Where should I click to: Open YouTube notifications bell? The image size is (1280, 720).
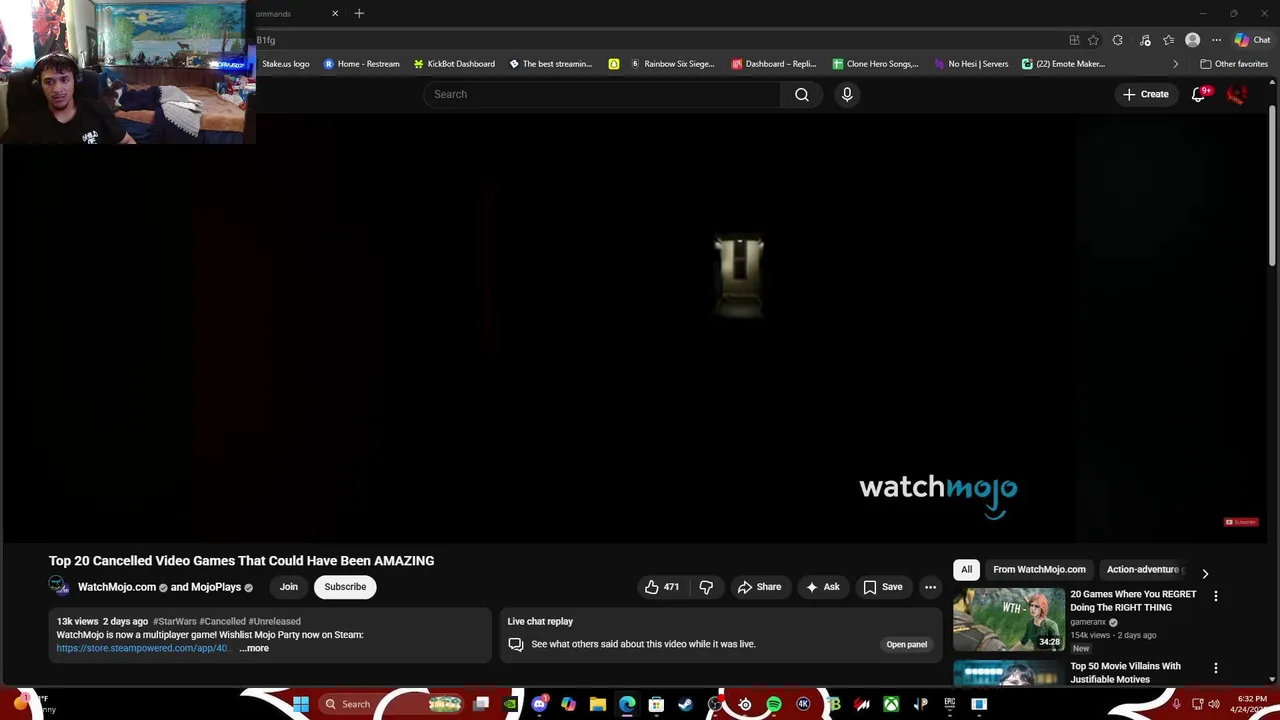(1198, 94)
